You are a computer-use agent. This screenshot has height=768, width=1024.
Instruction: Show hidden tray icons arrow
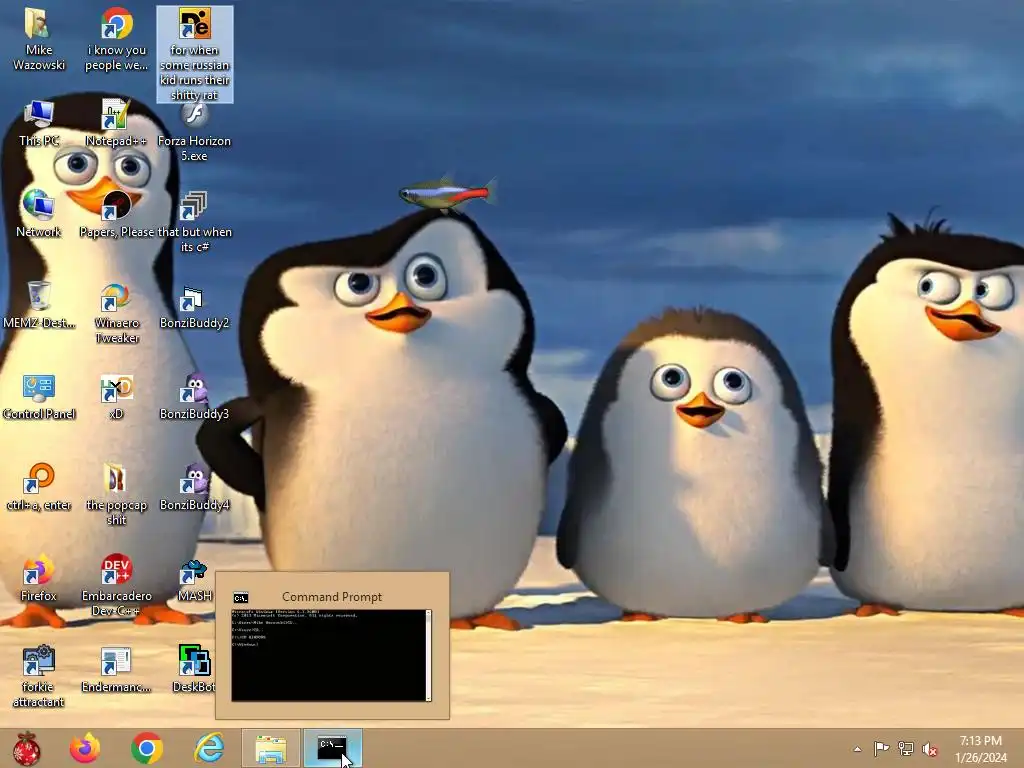tap(857, 749)
